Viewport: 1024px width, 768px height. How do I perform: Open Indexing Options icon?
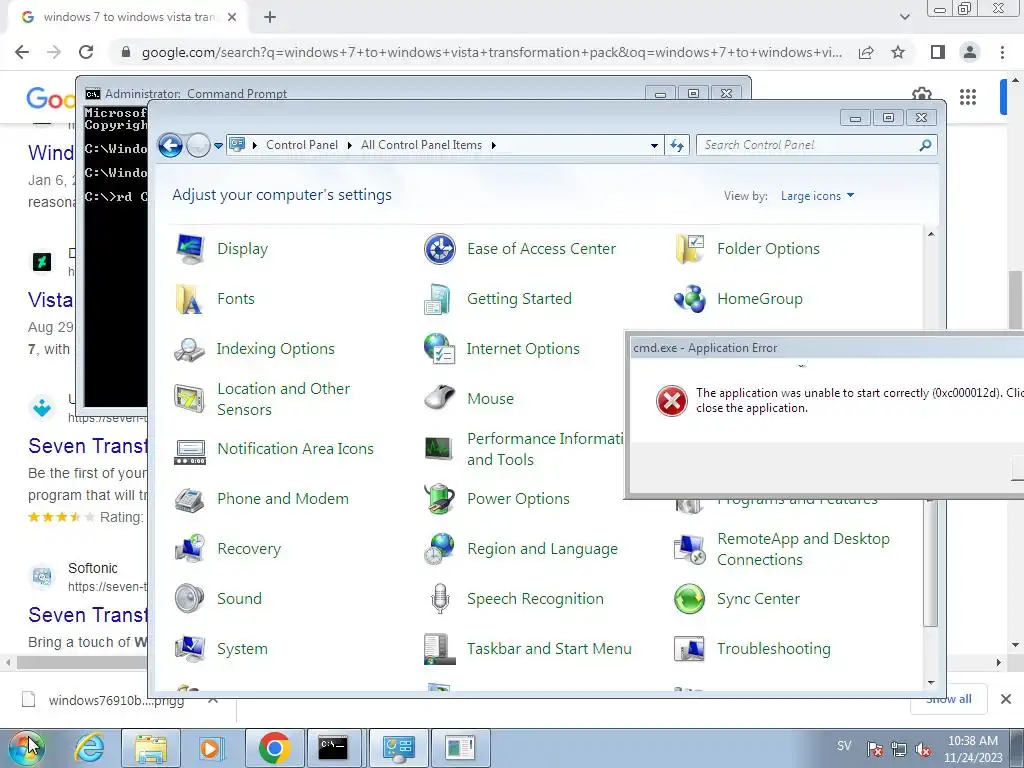190,349
